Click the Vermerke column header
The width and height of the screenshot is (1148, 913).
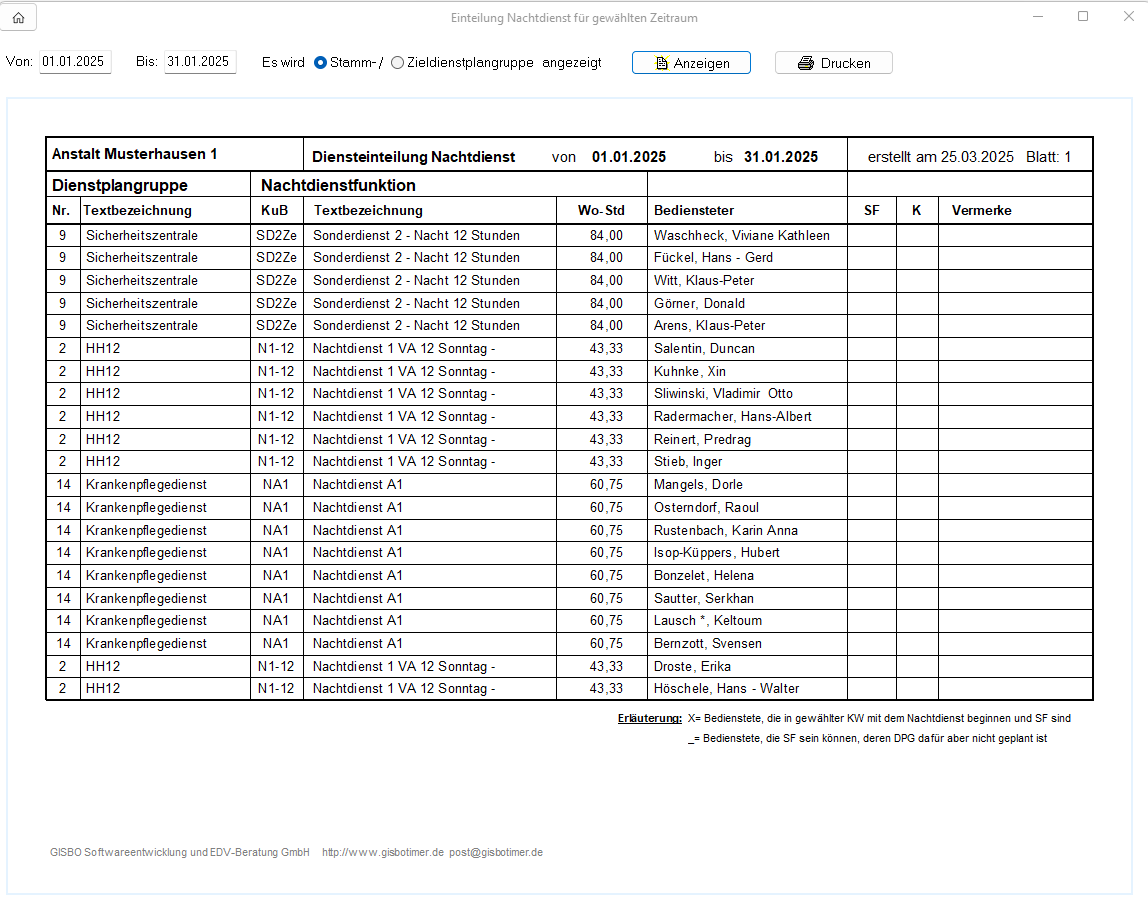[x=981, y=211]
